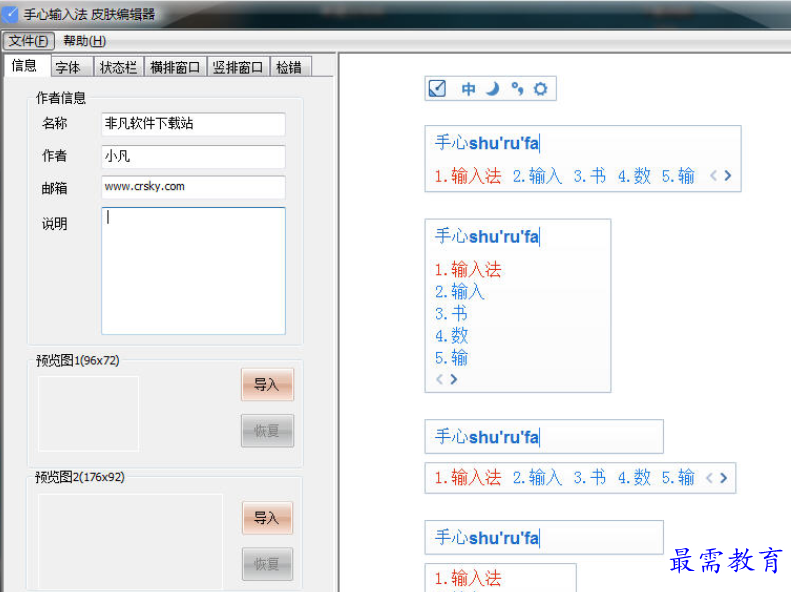Select candidate 5.输 in split candidate bar
The height and width of the screenshot is (592, 791).
coord(678,477)
